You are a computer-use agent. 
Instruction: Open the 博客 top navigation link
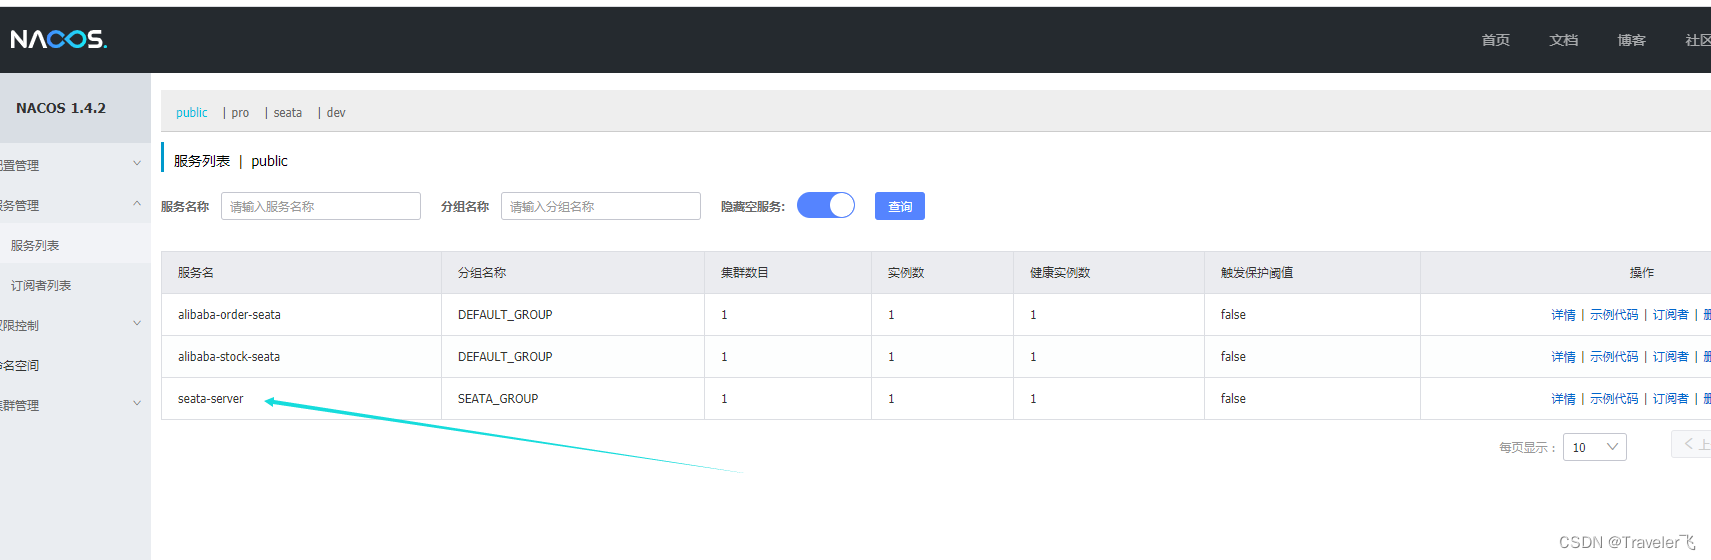[x=1631, y=40]
